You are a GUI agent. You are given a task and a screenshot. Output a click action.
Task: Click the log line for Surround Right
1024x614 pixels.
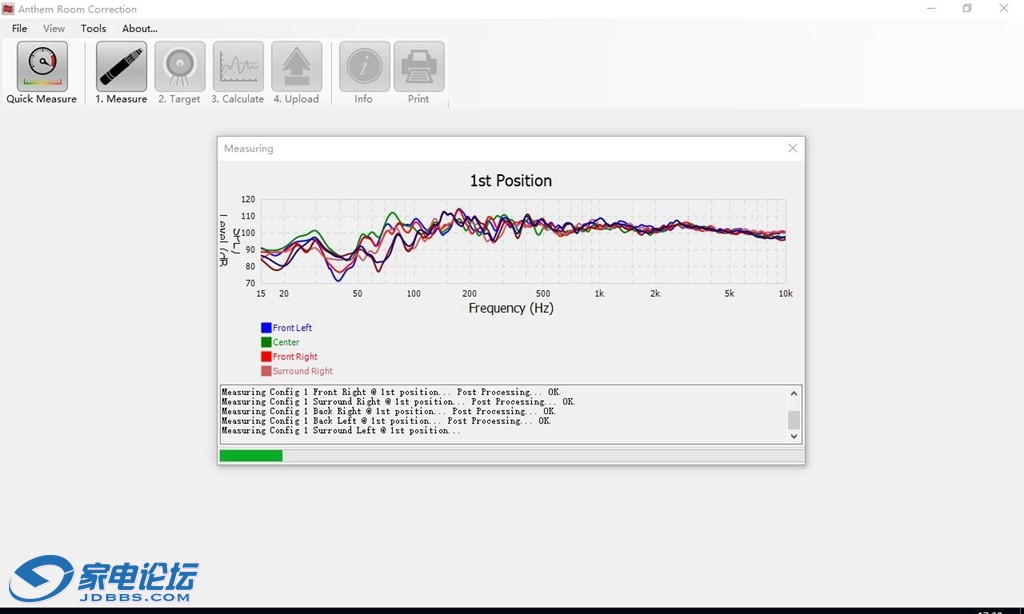pos(398,402)
